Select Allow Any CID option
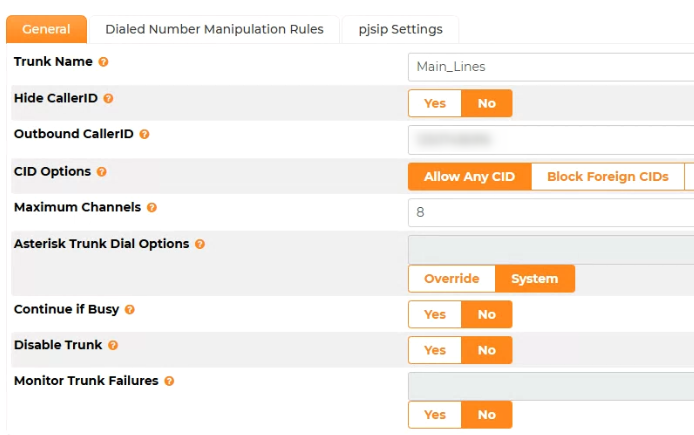 [470, 177]
